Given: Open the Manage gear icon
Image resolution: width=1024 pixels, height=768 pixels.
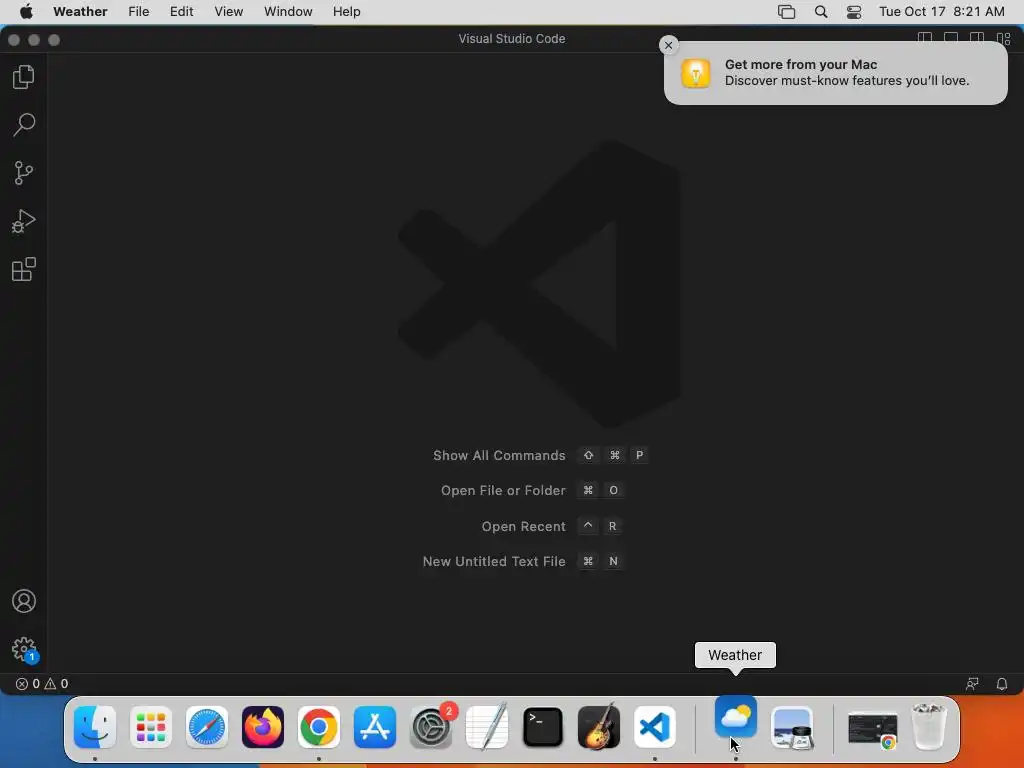Looking at the screenshot, I should tap(24, 649).
